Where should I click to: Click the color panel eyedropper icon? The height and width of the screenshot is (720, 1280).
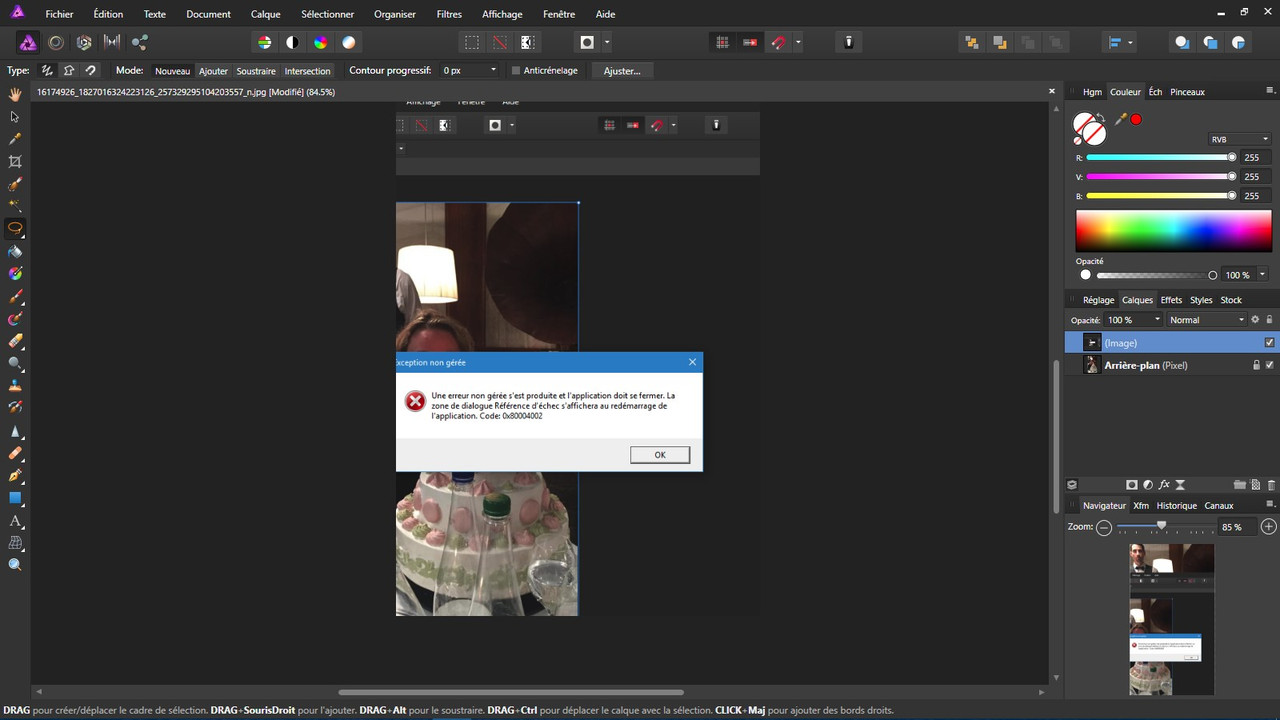tap(1121, 119)
